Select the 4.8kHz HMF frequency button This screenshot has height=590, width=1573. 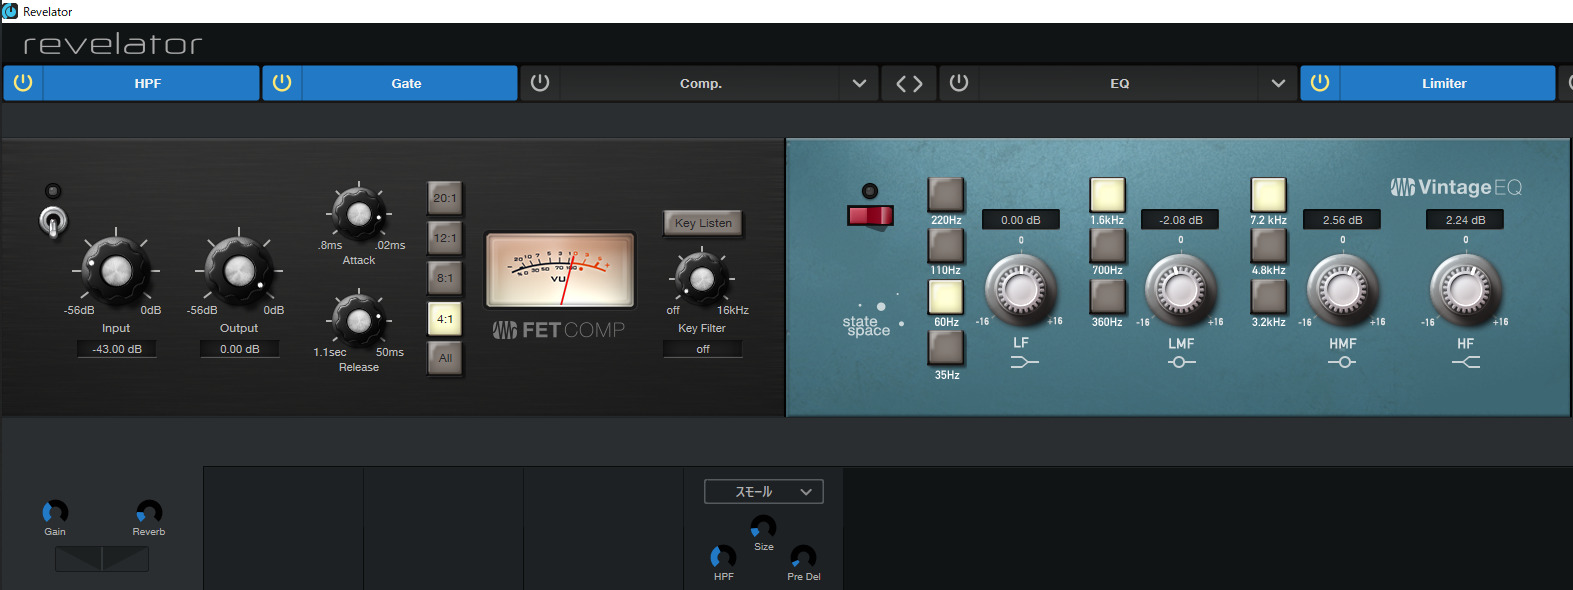(x=1268, y=245)
